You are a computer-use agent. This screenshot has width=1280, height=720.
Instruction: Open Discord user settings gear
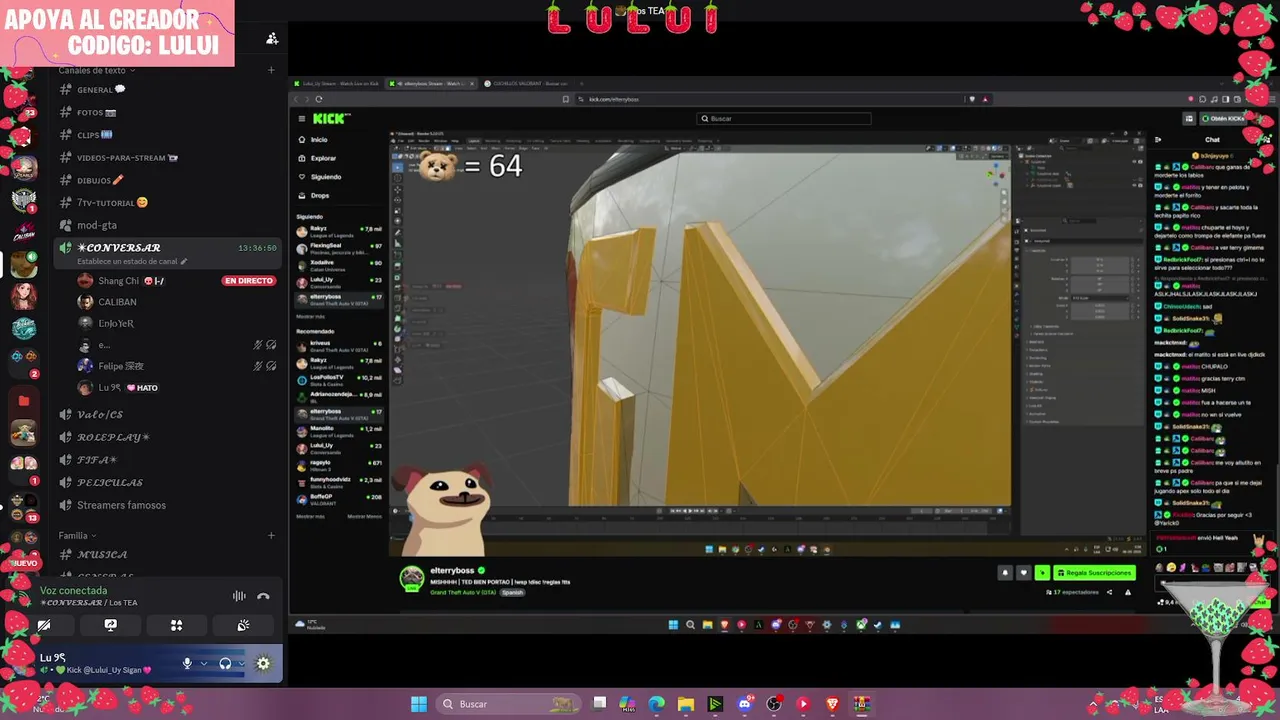click(263, 663)
